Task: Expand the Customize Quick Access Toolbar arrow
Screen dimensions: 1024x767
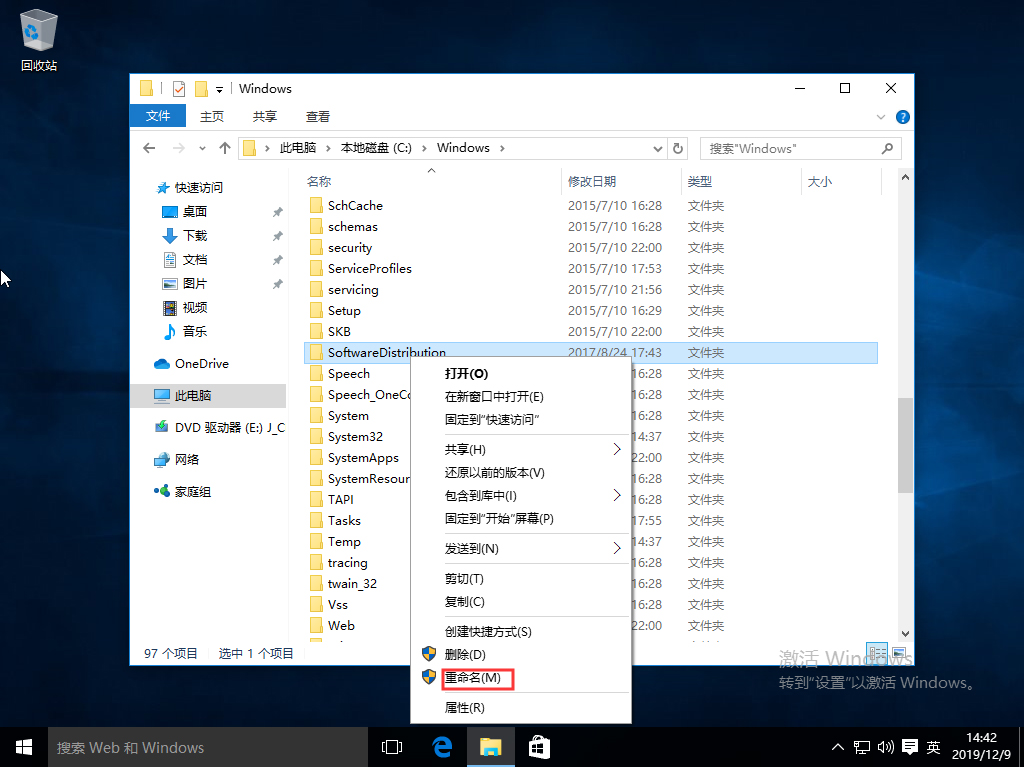Action: click(x=219, y=88)
